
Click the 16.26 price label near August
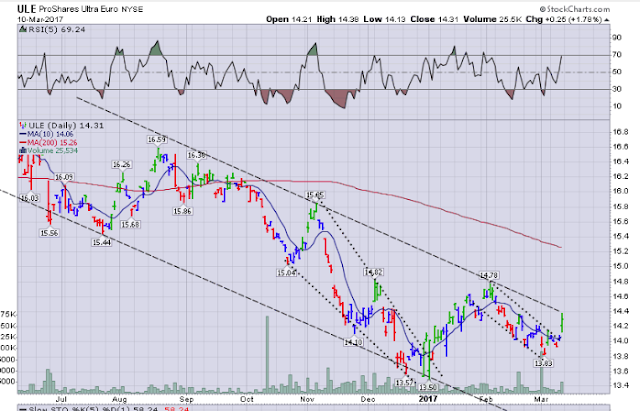(x=121, y=164)
